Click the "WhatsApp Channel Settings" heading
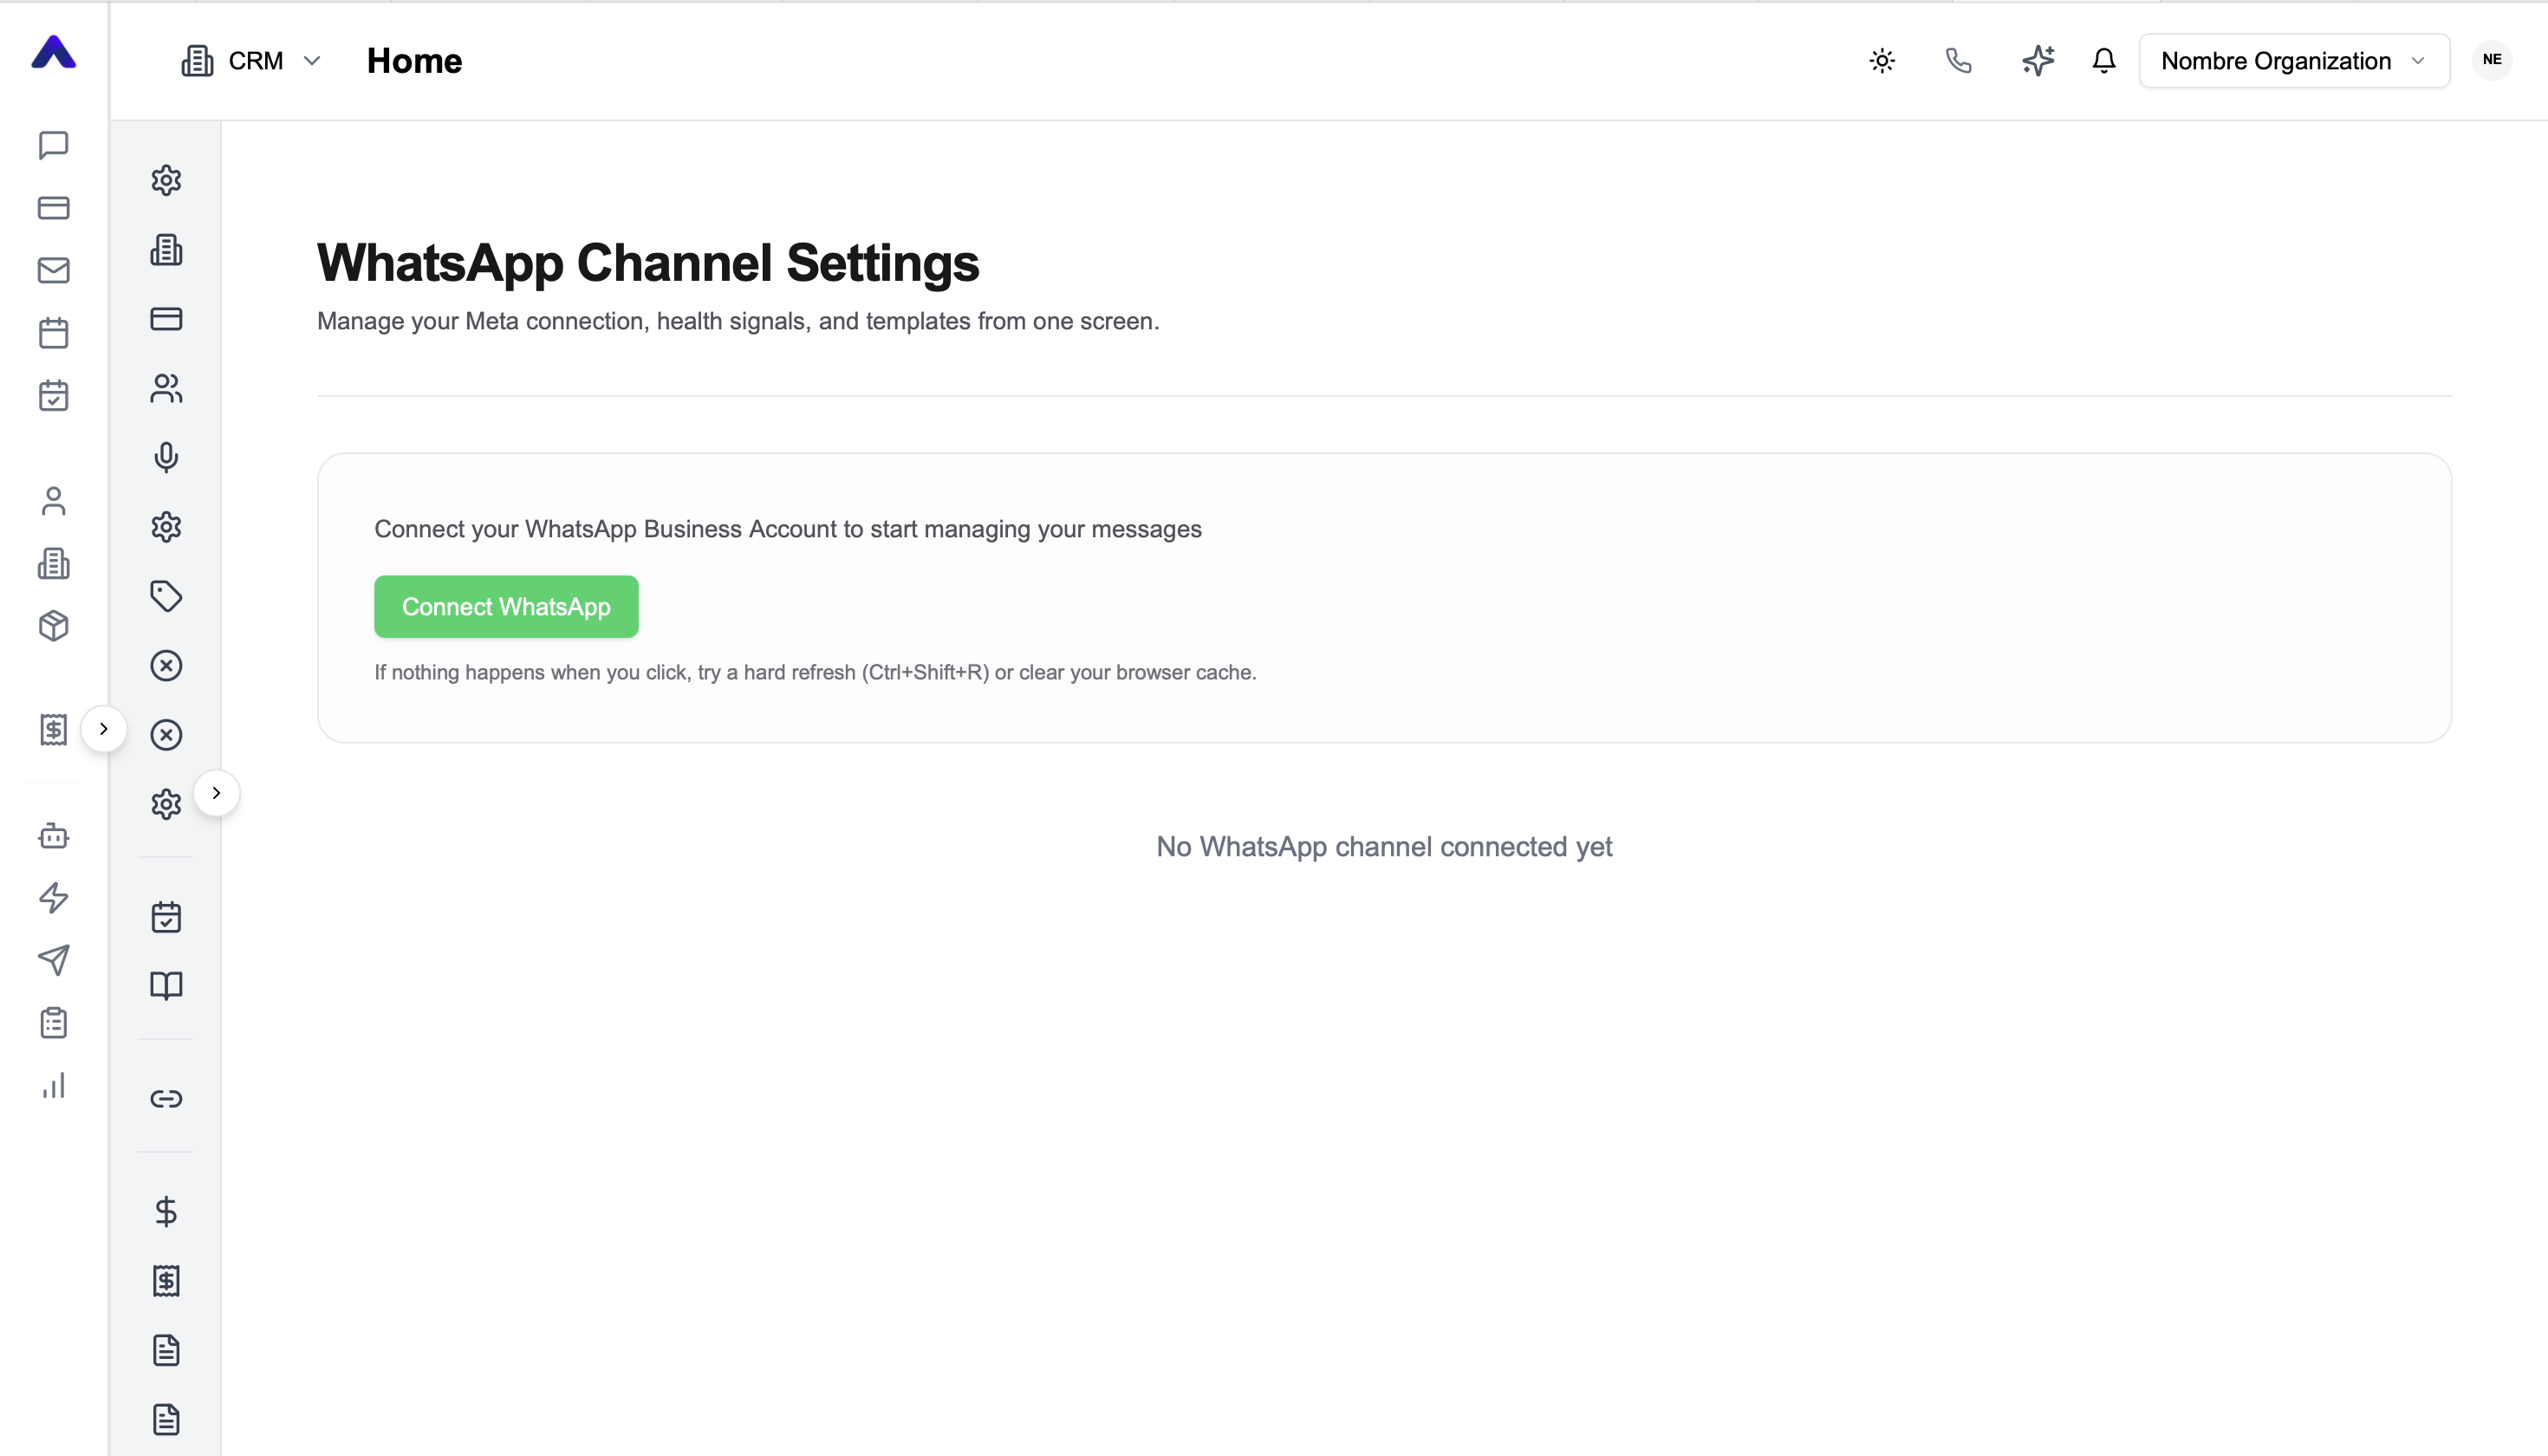The width and height of the screenshot is (2548, 1456). pyautogui.click(x=648, y=263)
